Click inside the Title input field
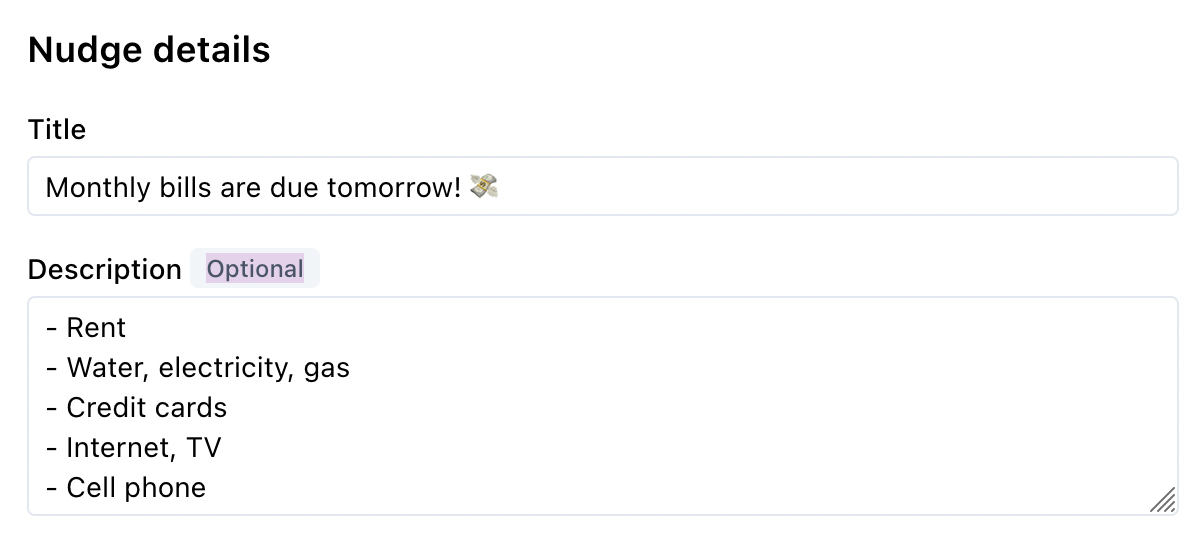Screen dimensions: 1202x542 pos(800,187)
